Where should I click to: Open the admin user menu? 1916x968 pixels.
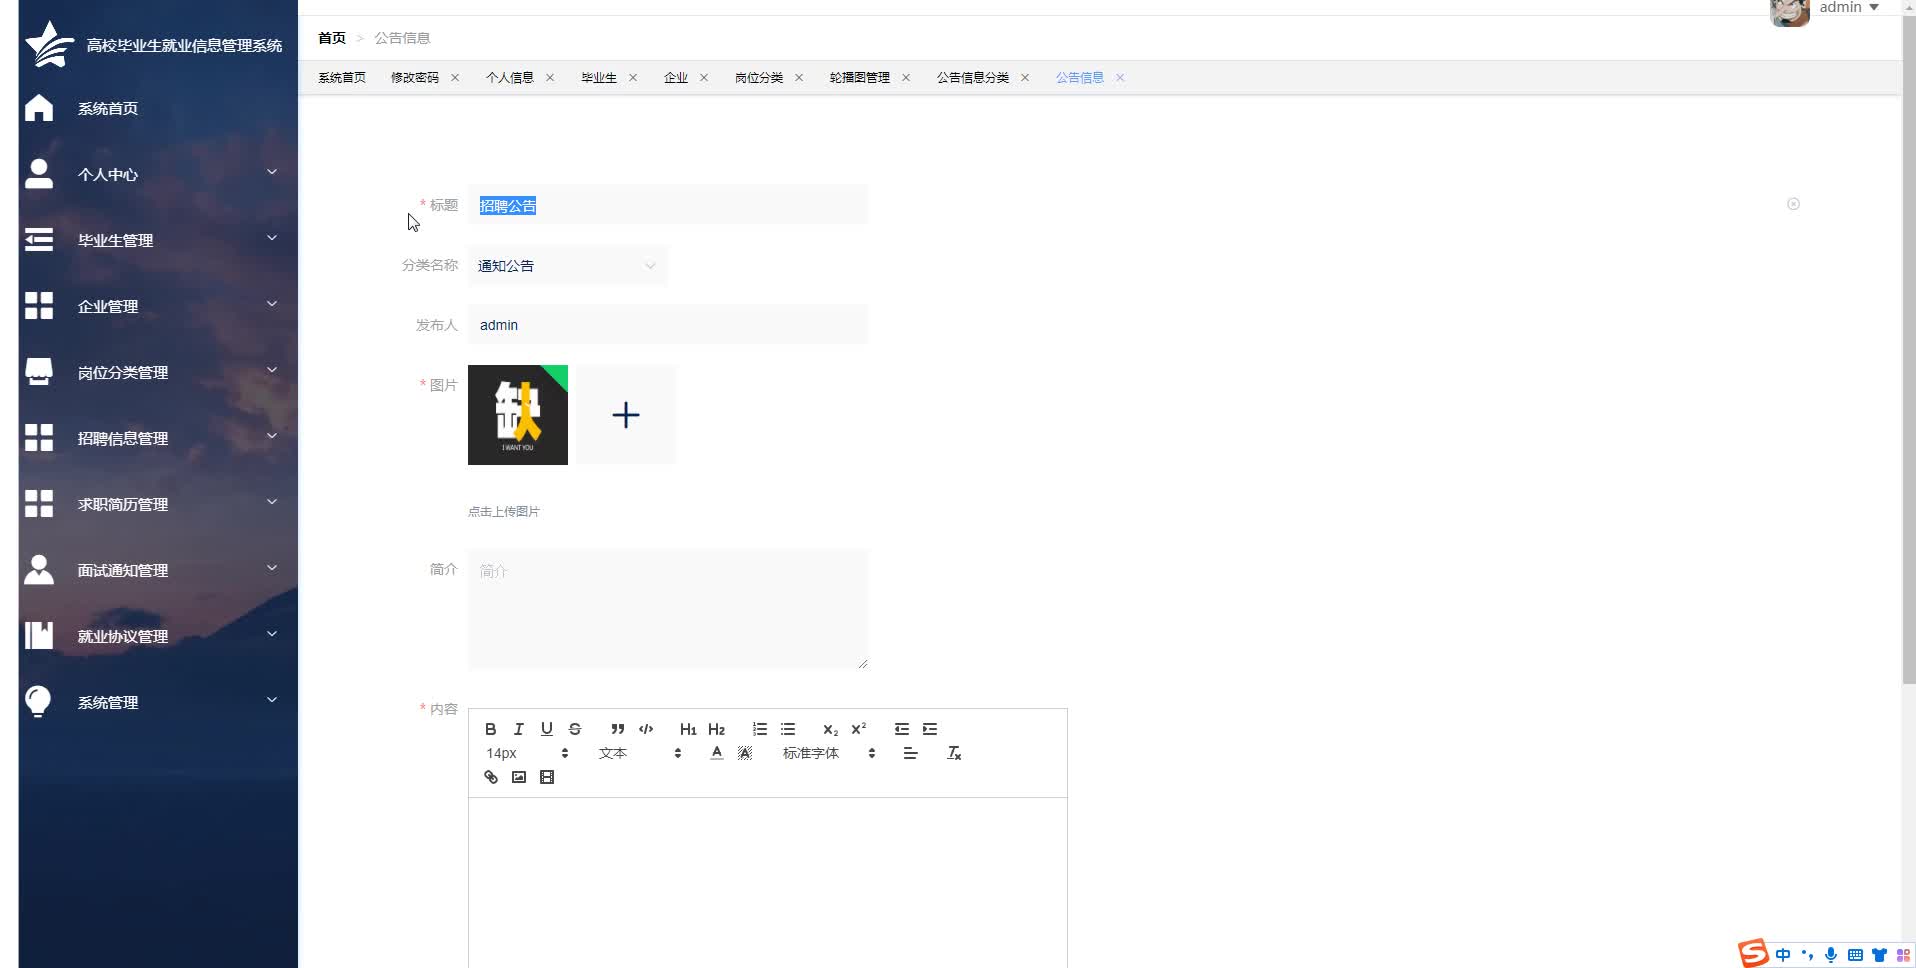click(x=1849, y=8)
